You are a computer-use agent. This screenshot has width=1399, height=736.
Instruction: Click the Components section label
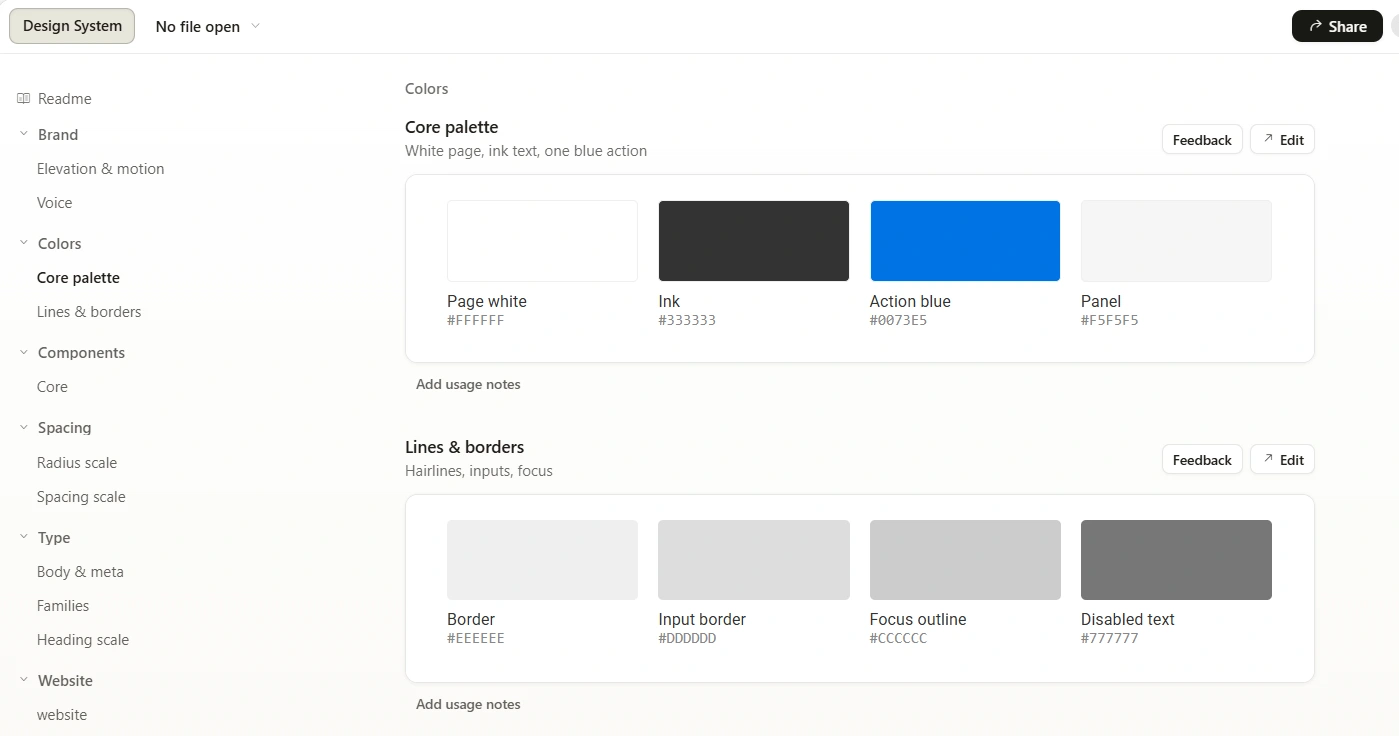[81, 352]
